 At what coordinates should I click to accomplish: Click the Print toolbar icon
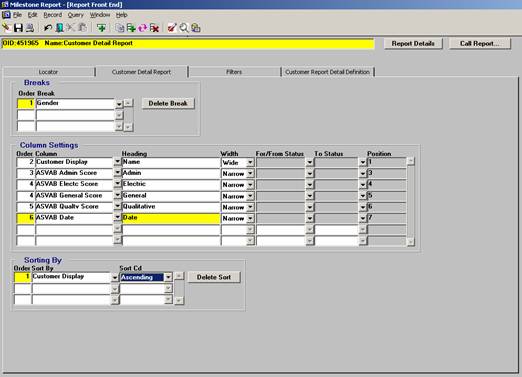click(30, 28)
